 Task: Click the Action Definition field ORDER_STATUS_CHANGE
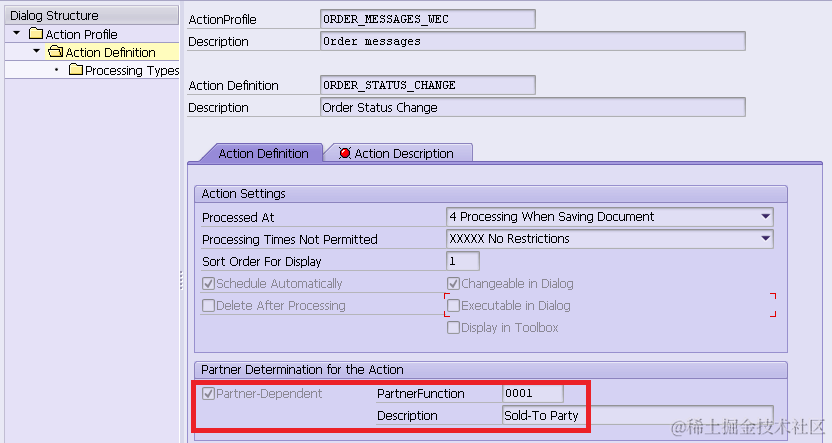pyautogui.click(x=428, y=85)
